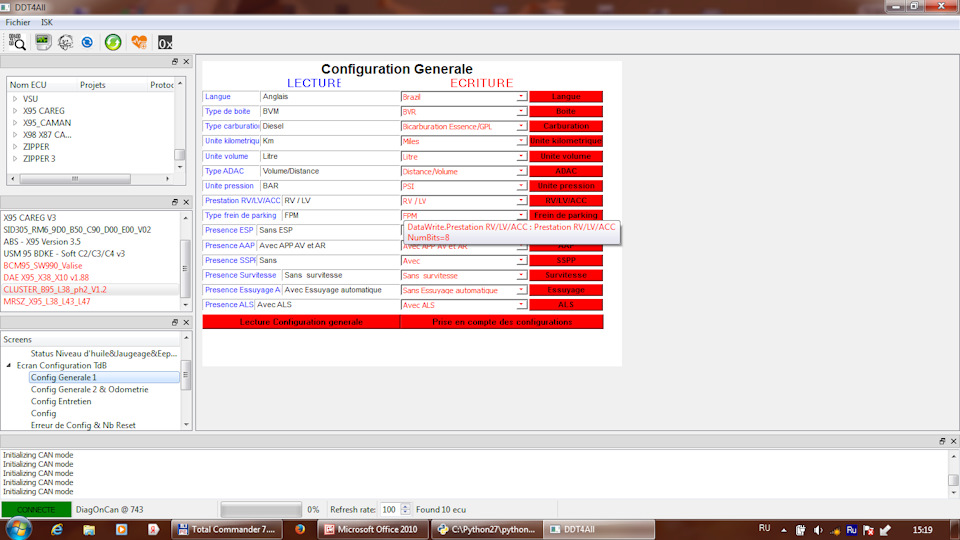Open Firefox from the Windows taskbar
The width and height of the screenshot is (960, 540).
pos(299,529)
